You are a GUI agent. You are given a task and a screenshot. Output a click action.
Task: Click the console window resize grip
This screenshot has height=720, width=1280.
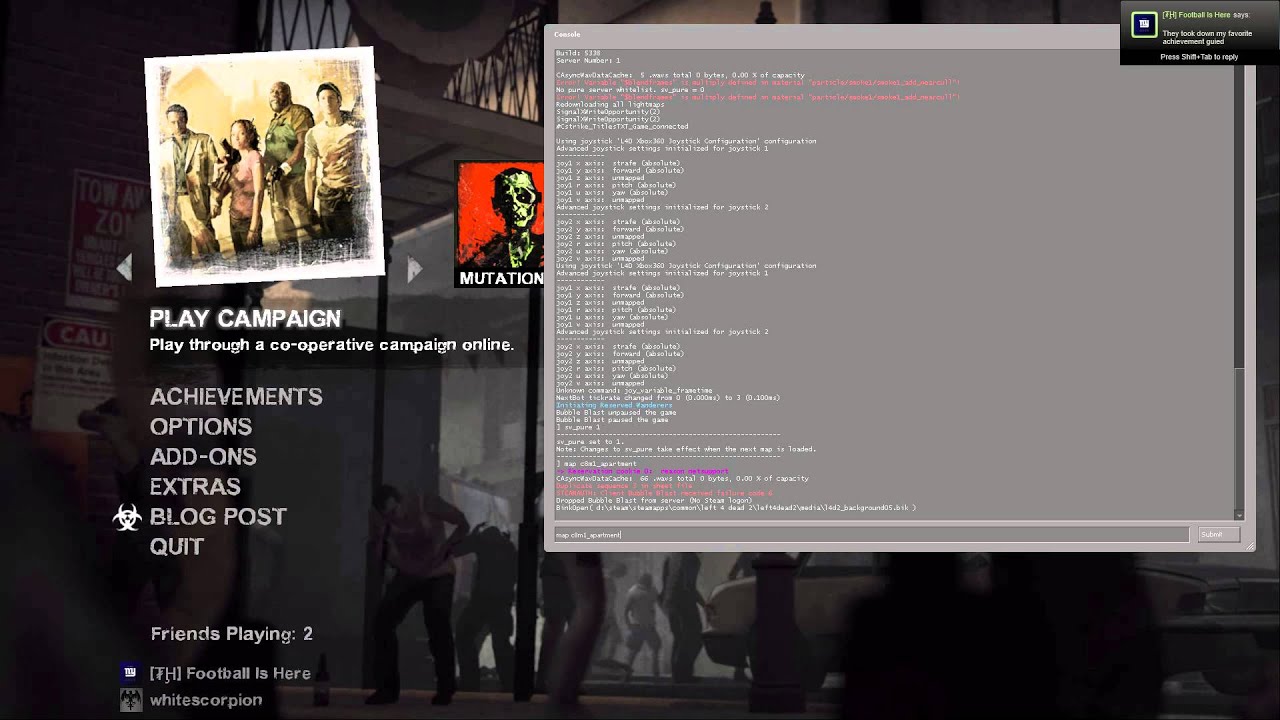(x=1249, y=546)
